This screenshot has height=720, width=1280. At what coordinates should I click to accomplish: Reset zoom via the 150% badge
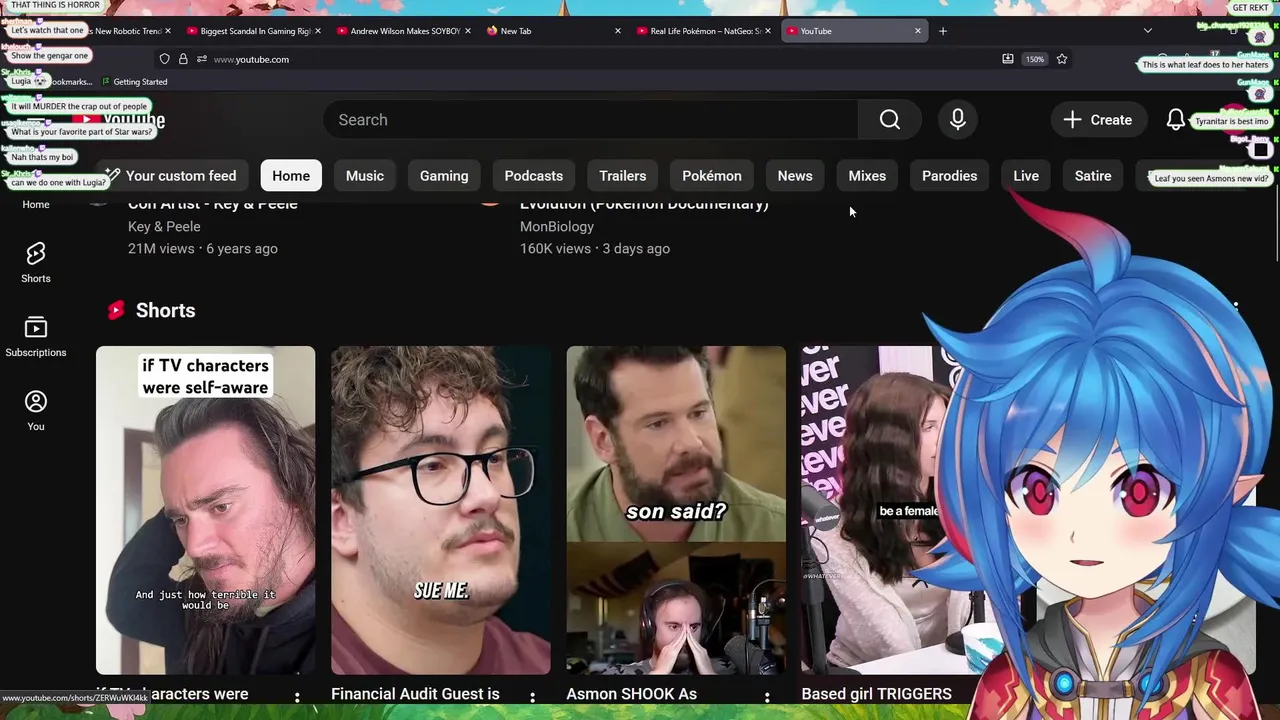1035,59
